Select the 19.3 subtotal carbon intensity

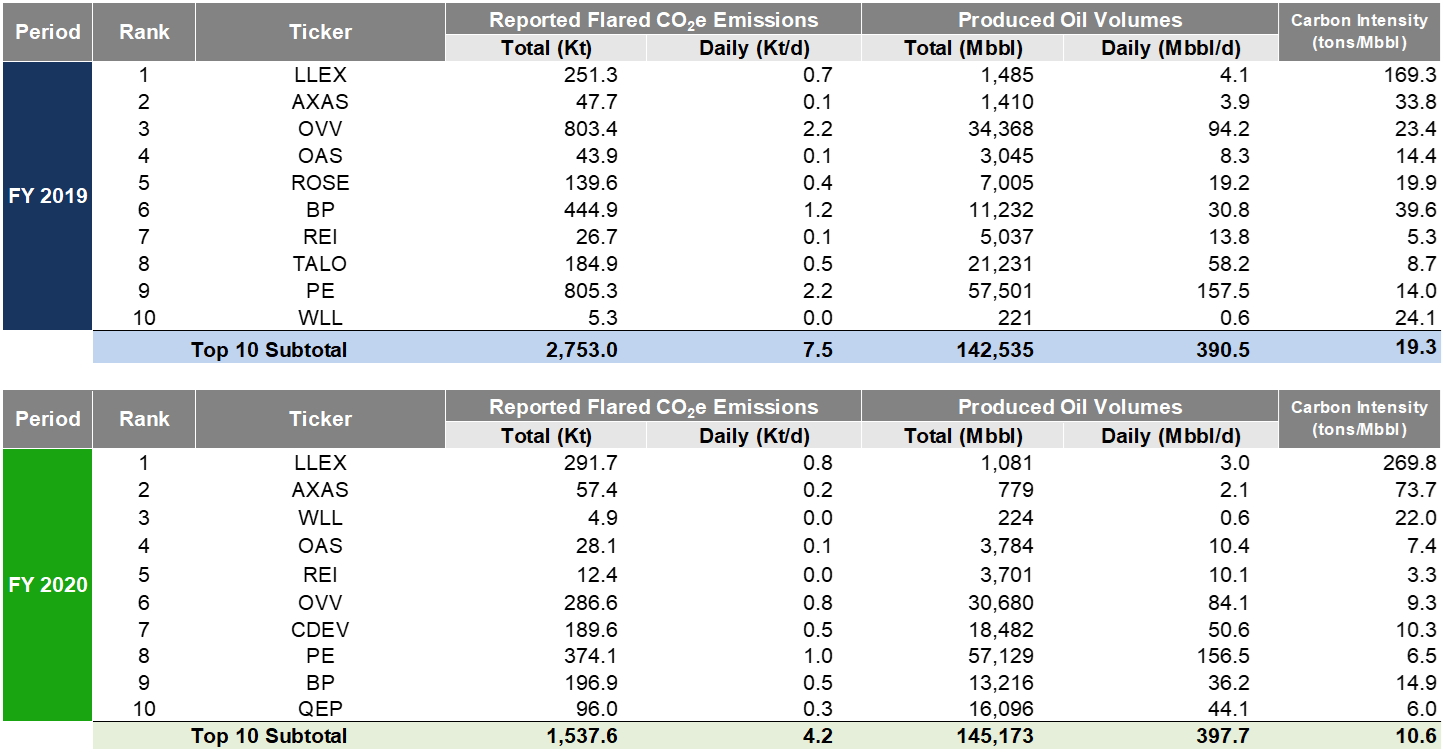[1415, 346]
